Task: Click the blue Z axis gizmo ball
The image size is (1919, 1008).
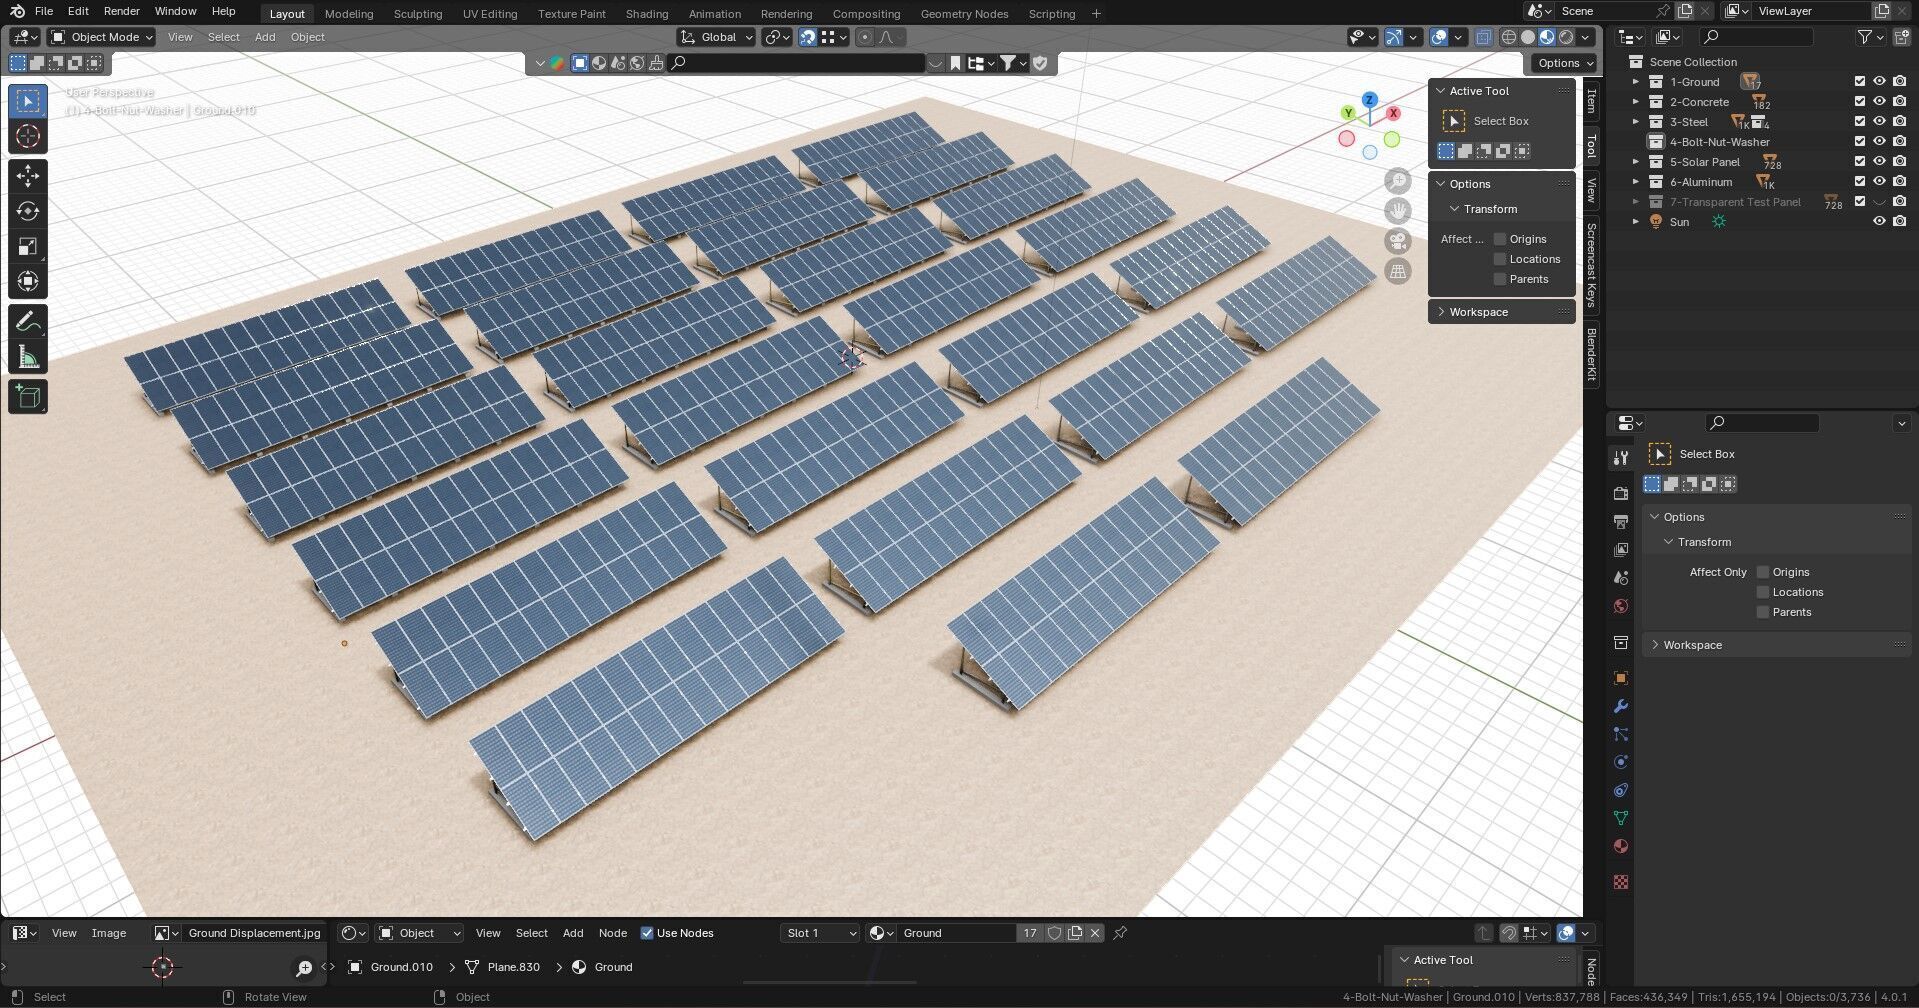Action: tap(1370, 100)
